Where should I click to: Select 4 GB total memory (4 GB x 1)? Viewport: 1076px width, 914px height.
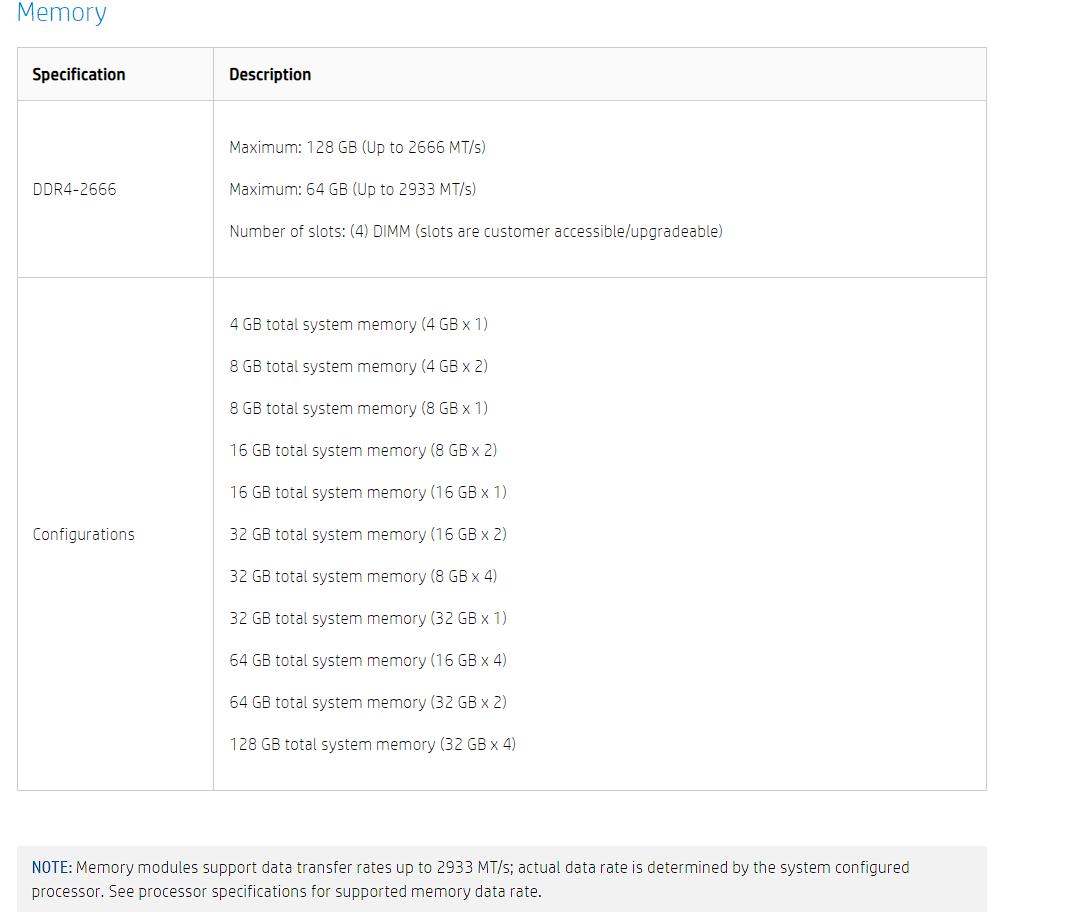(x=359, y=325)
